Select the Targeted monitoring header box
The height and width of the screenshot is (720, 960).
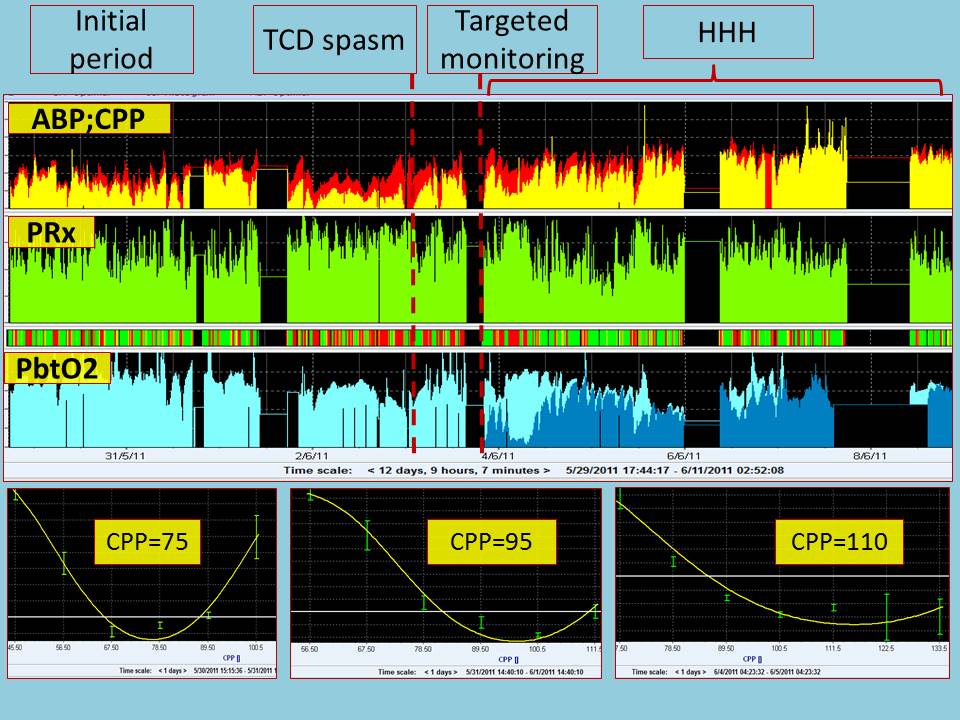coord(512,38)
